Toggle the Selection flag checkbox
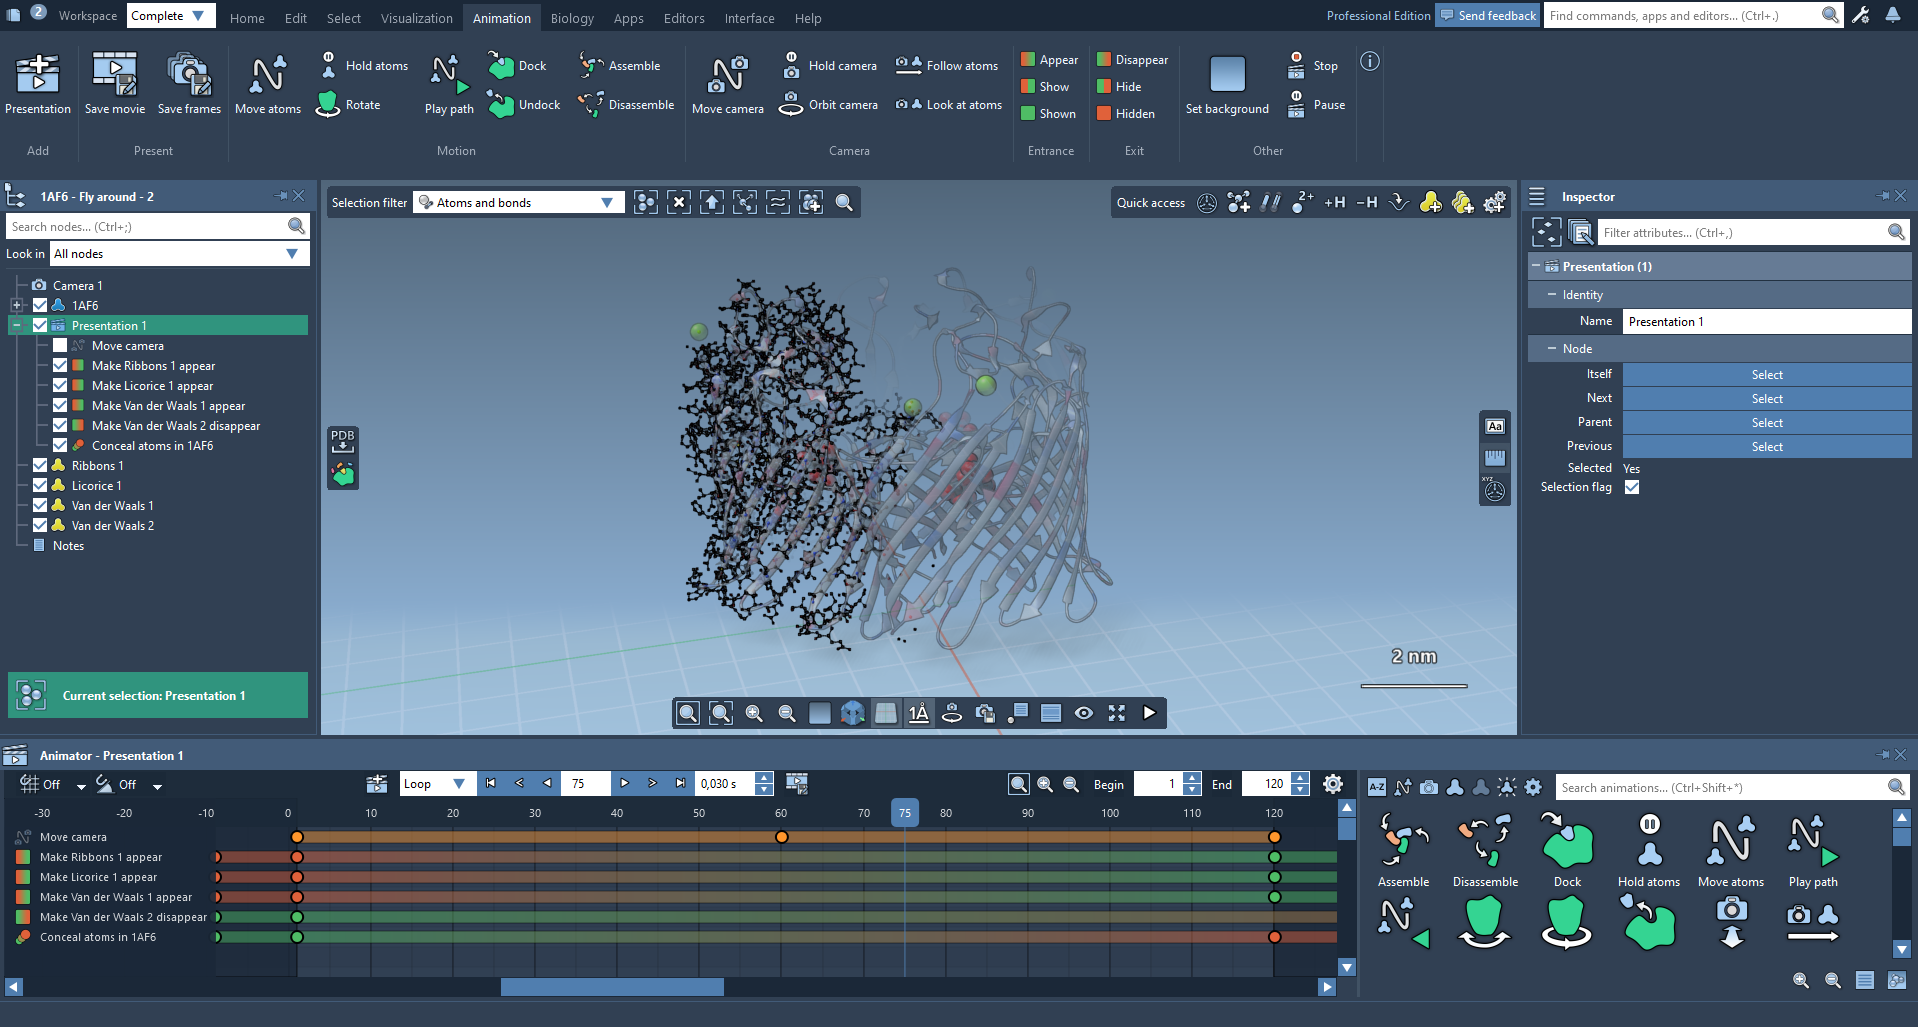Viewport: 1918px width, 1027px height. (x=1632, y=488)
